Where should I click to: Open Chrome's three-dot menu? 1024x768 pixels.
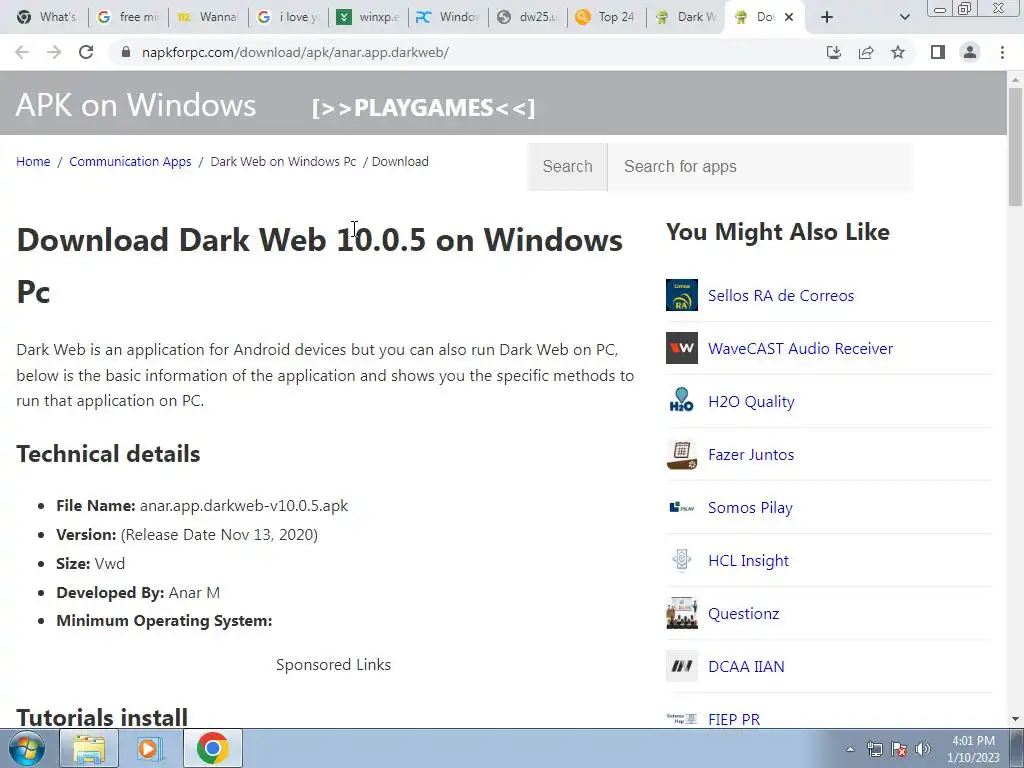point(1002,52)
